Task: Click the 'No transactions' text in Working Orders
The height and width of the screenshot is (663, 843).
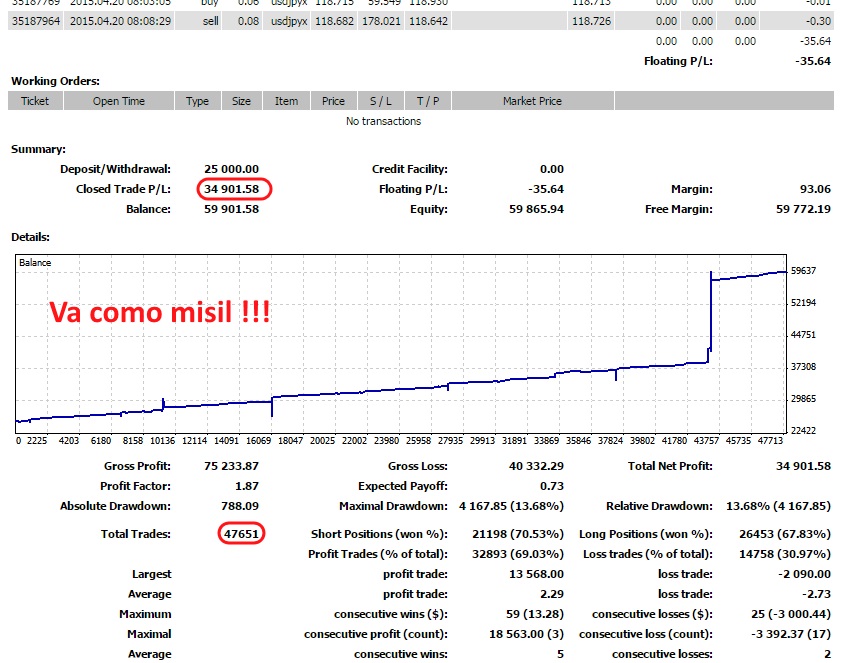Action: tap(383, 121)
